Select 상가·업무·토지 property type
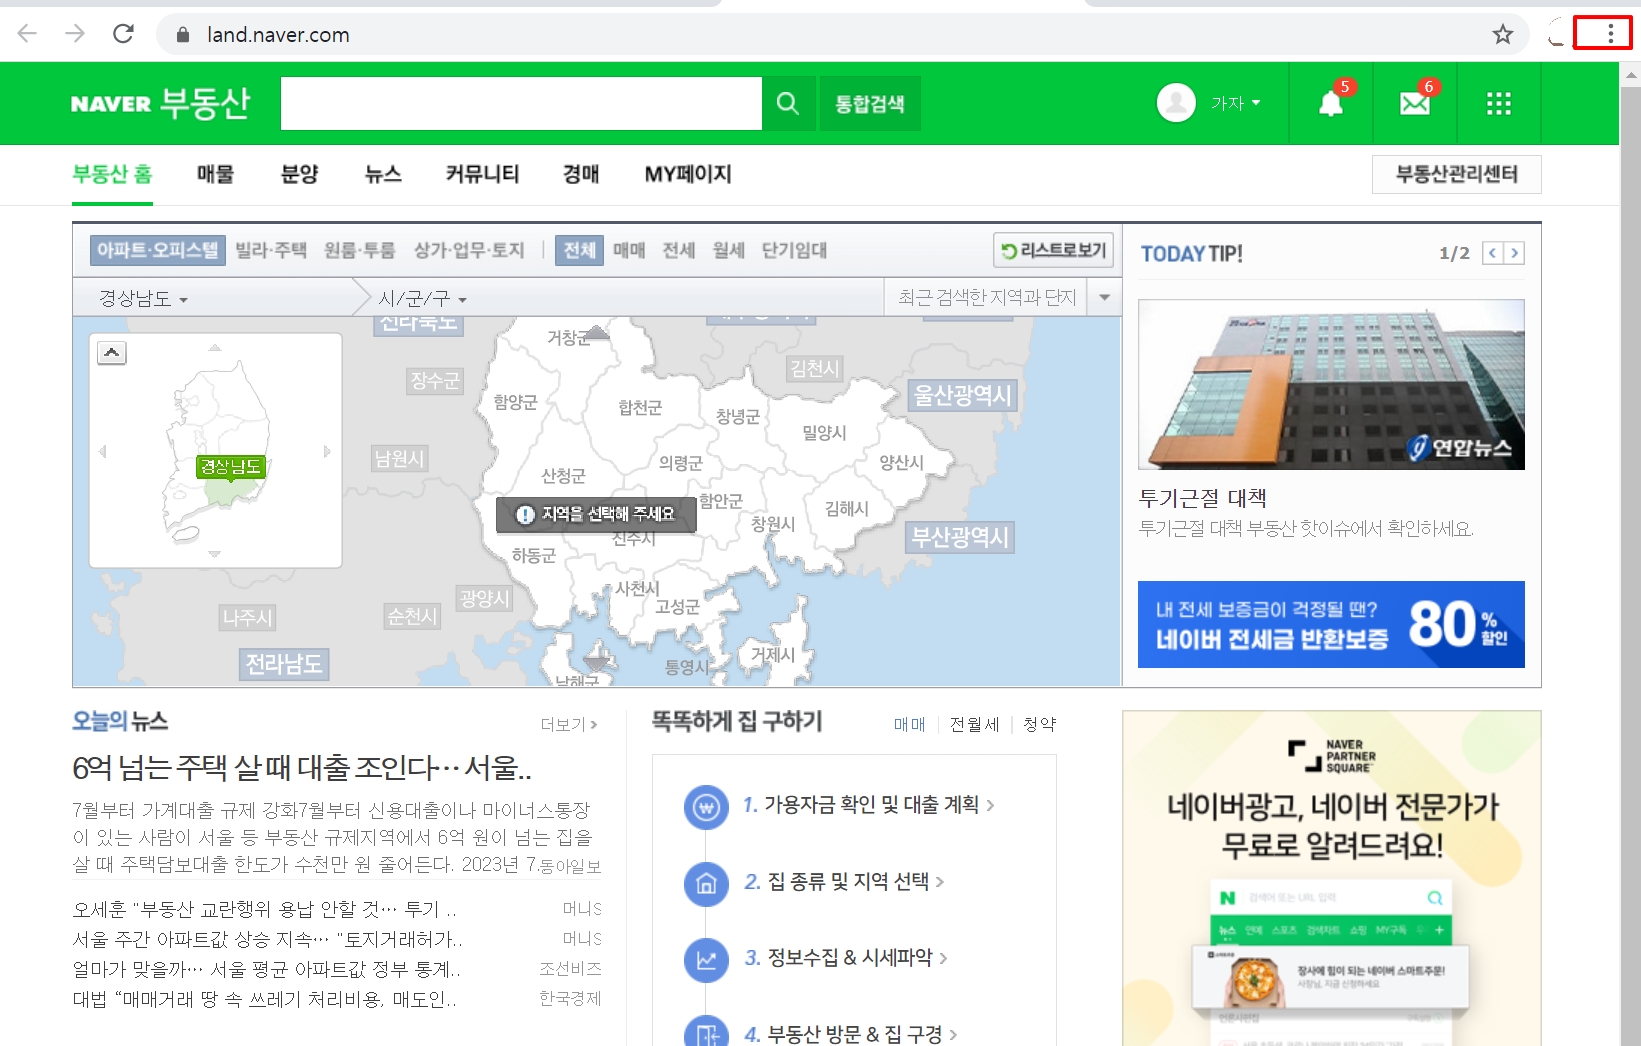Image resolution: width=1641 pixels, height=1046 pixels. tap(469, 250)
